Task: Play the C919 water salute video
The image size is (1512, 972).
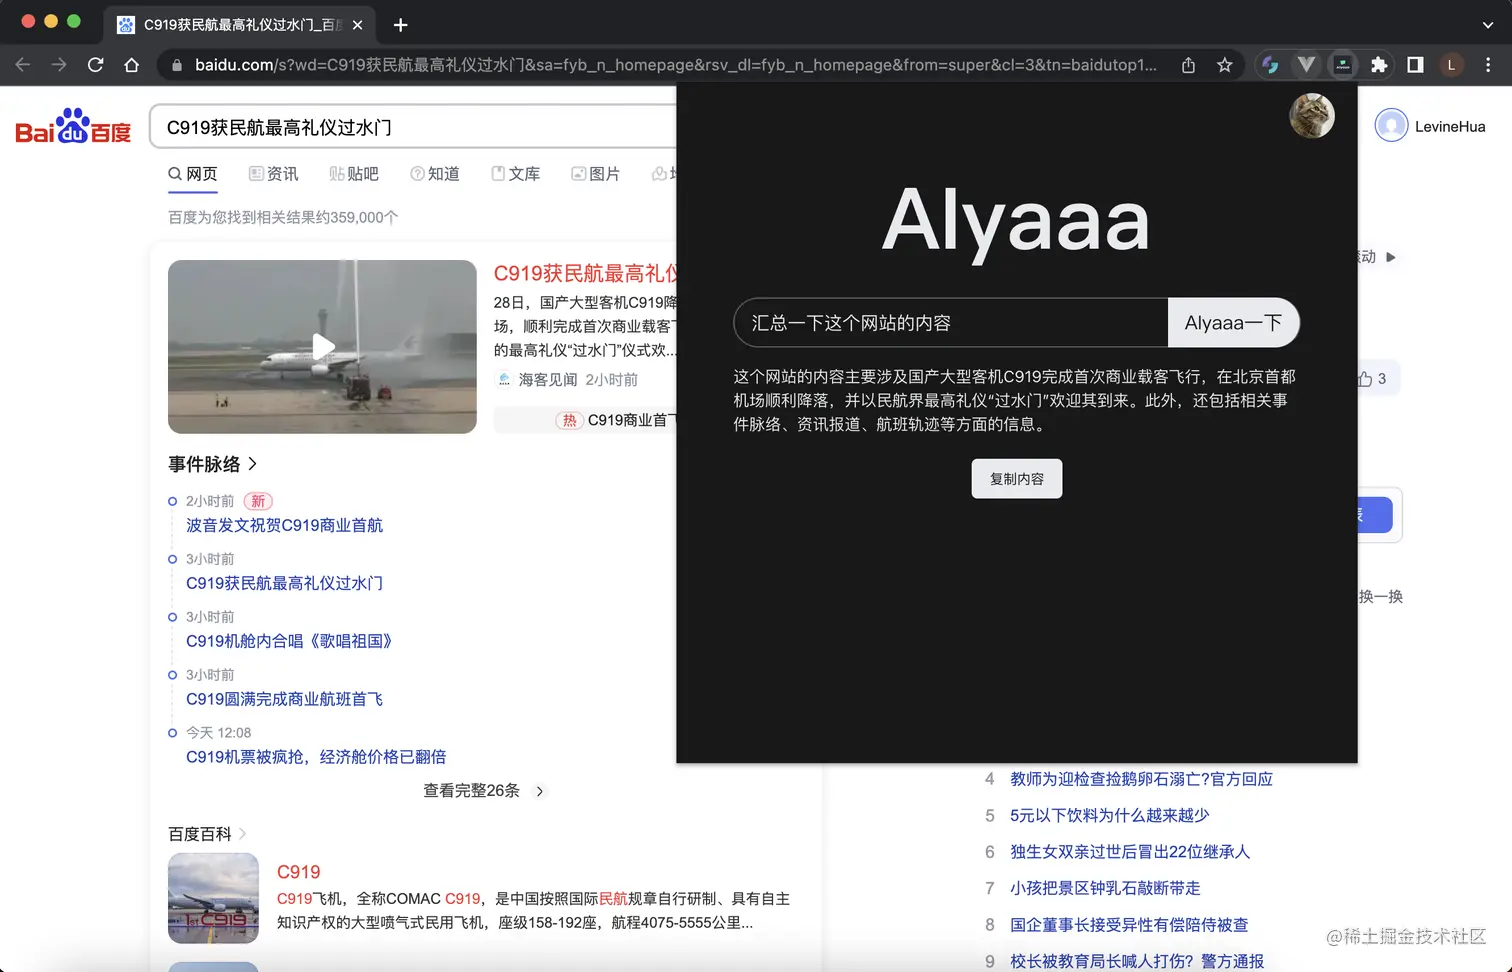Action: click(x=322, y=347)
